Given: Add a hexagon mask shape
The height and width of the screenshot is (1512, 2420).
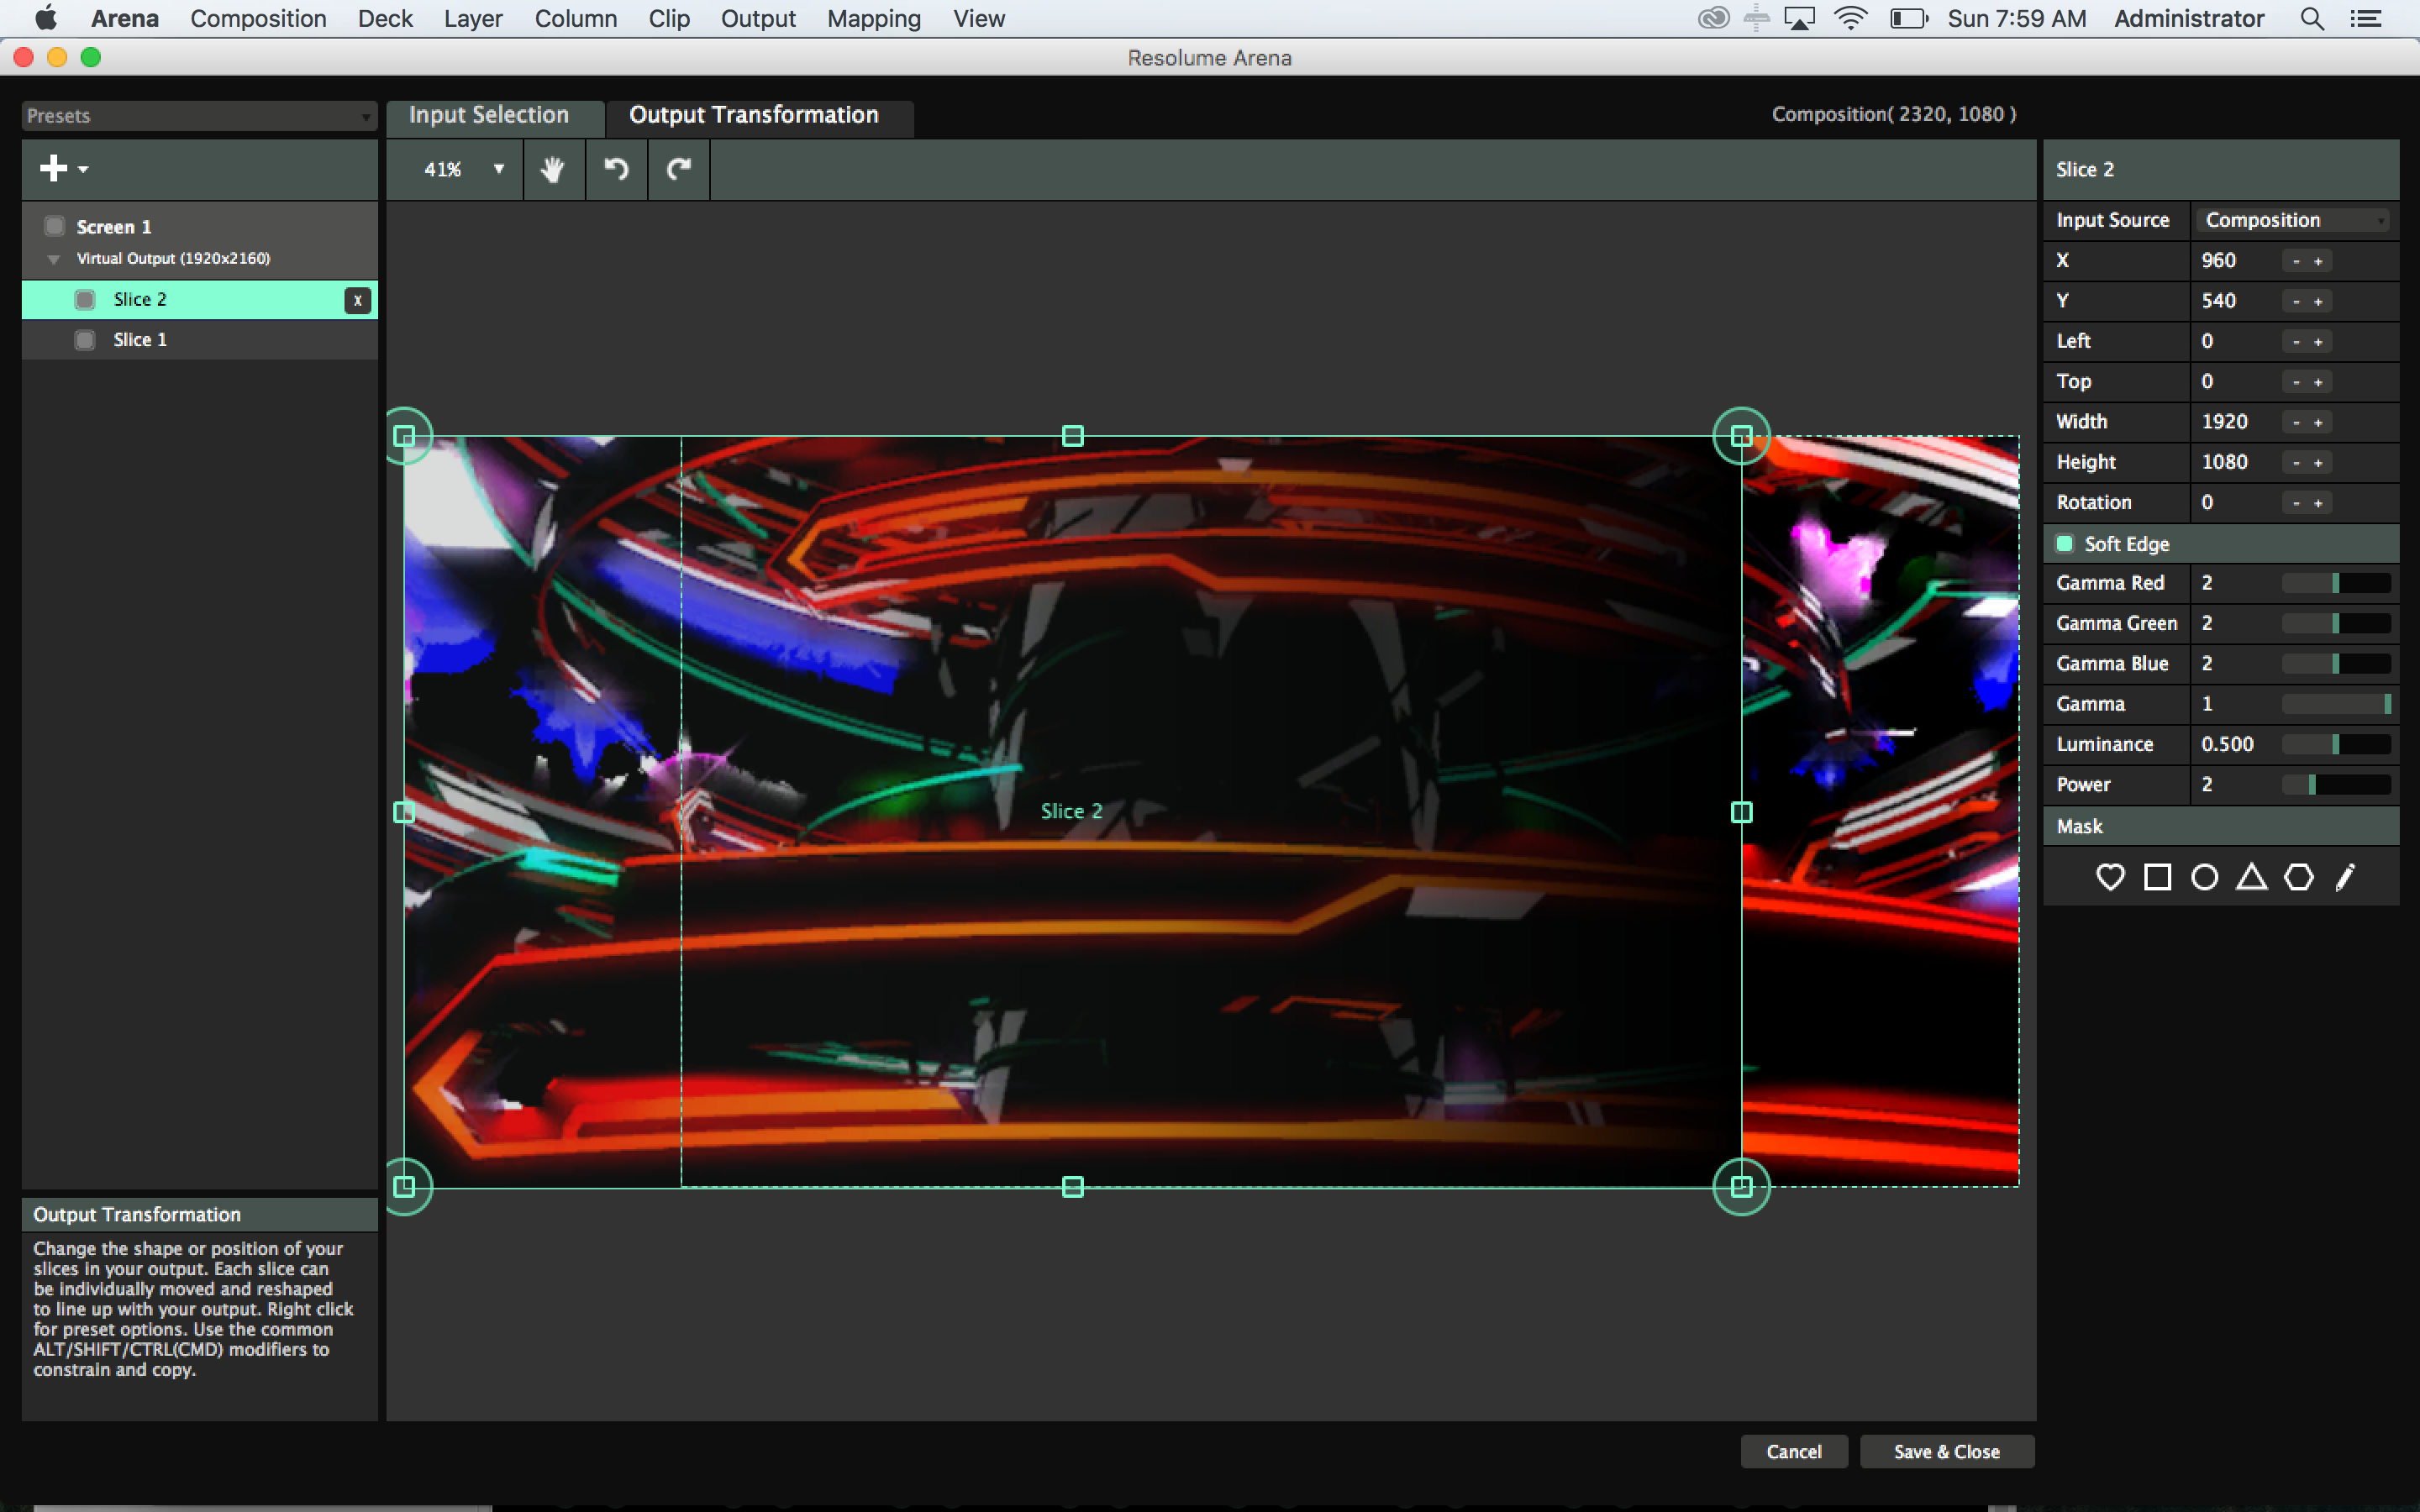Looking at the screenshot, I should [x=2298, y=877].
